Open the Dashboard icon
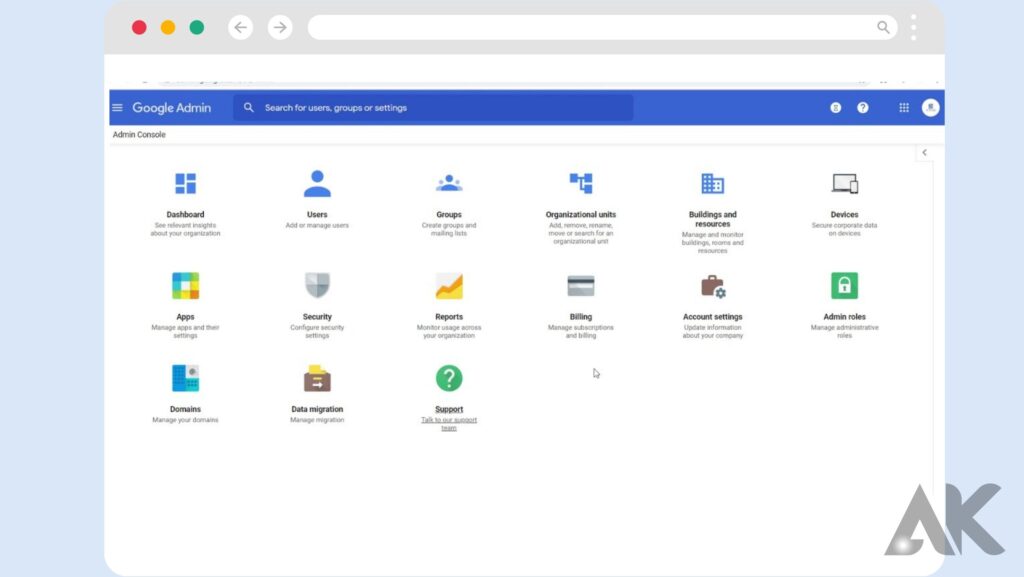Image resolution: width=1024 pixels, height=577 pixels. 185,183
